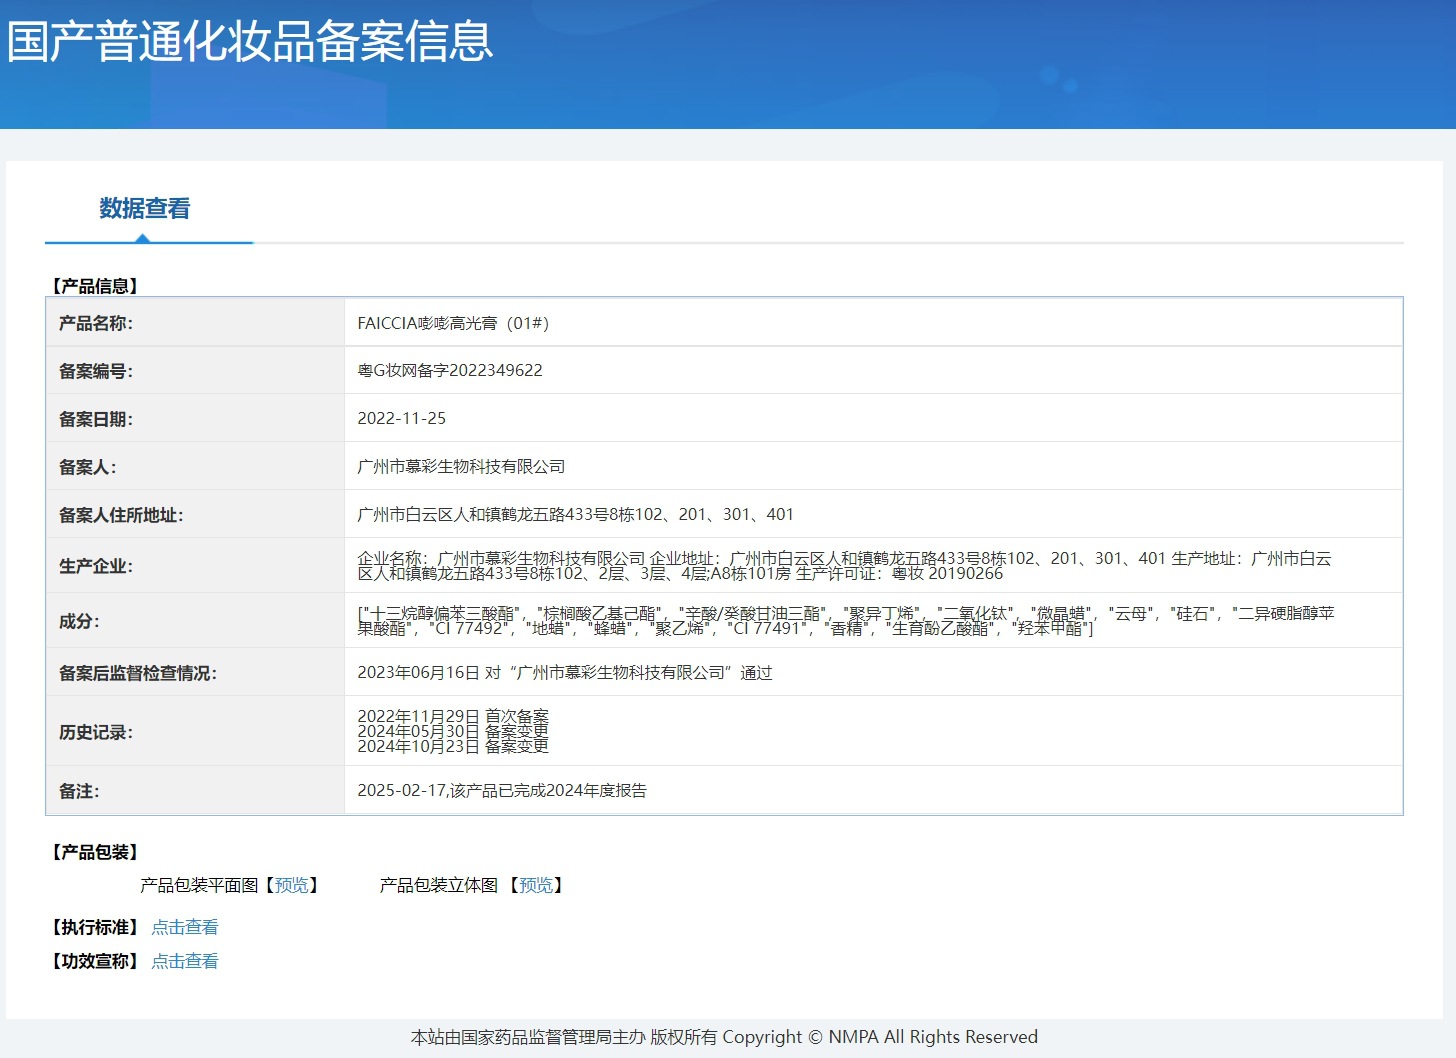Preview the 产品包装立体图 image
Viewport: 1456px width, 1058px height.
(x=536, y=885)
